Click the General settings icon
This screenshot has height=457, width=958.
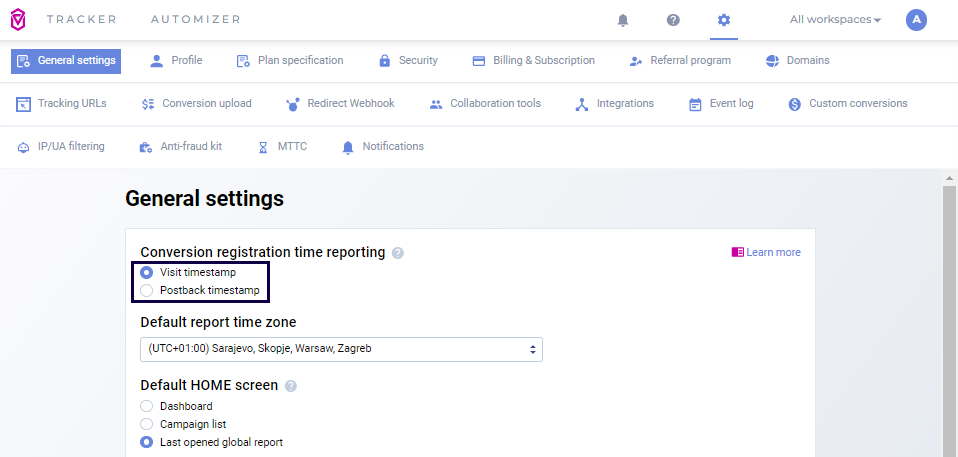coord(23,61)
